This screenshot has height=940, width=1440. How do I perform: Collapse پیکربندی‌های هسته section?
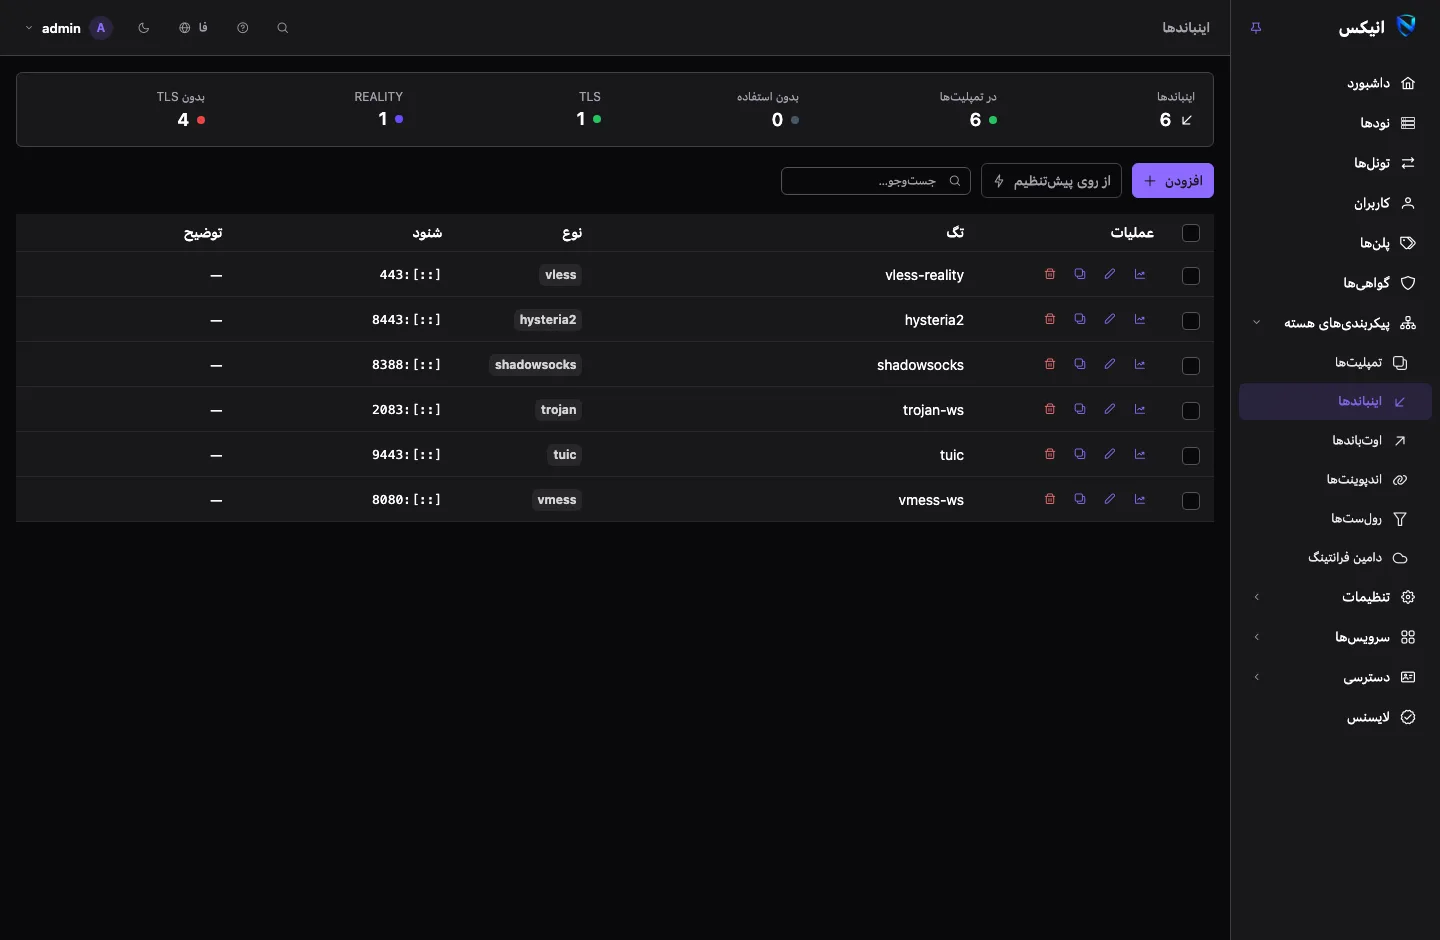(x=1335, y=323)
